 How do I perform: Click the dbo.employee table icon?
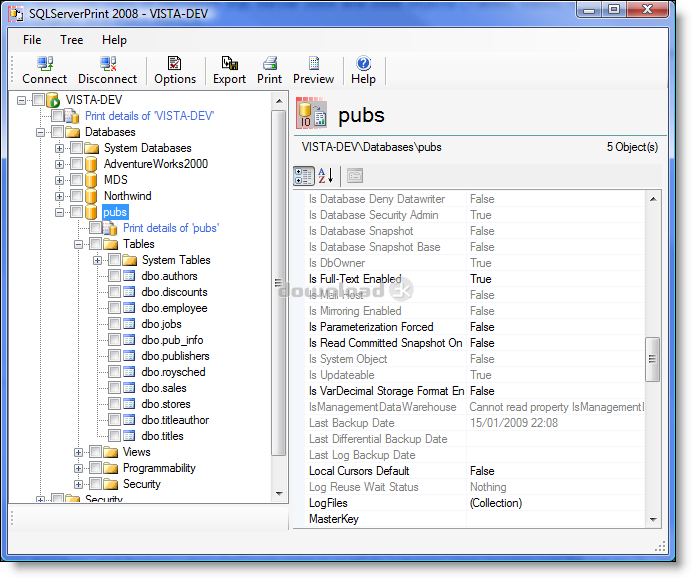(x=129, y=308)
